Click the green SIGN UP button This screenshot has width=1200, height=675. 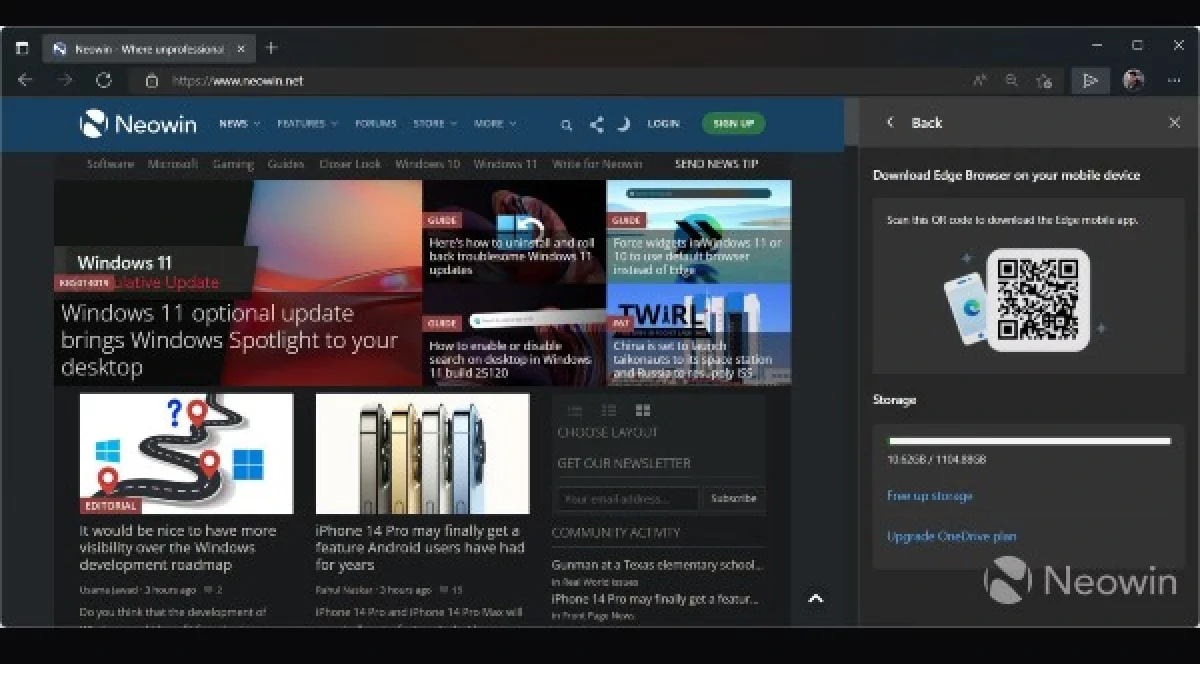coord(733,124)
